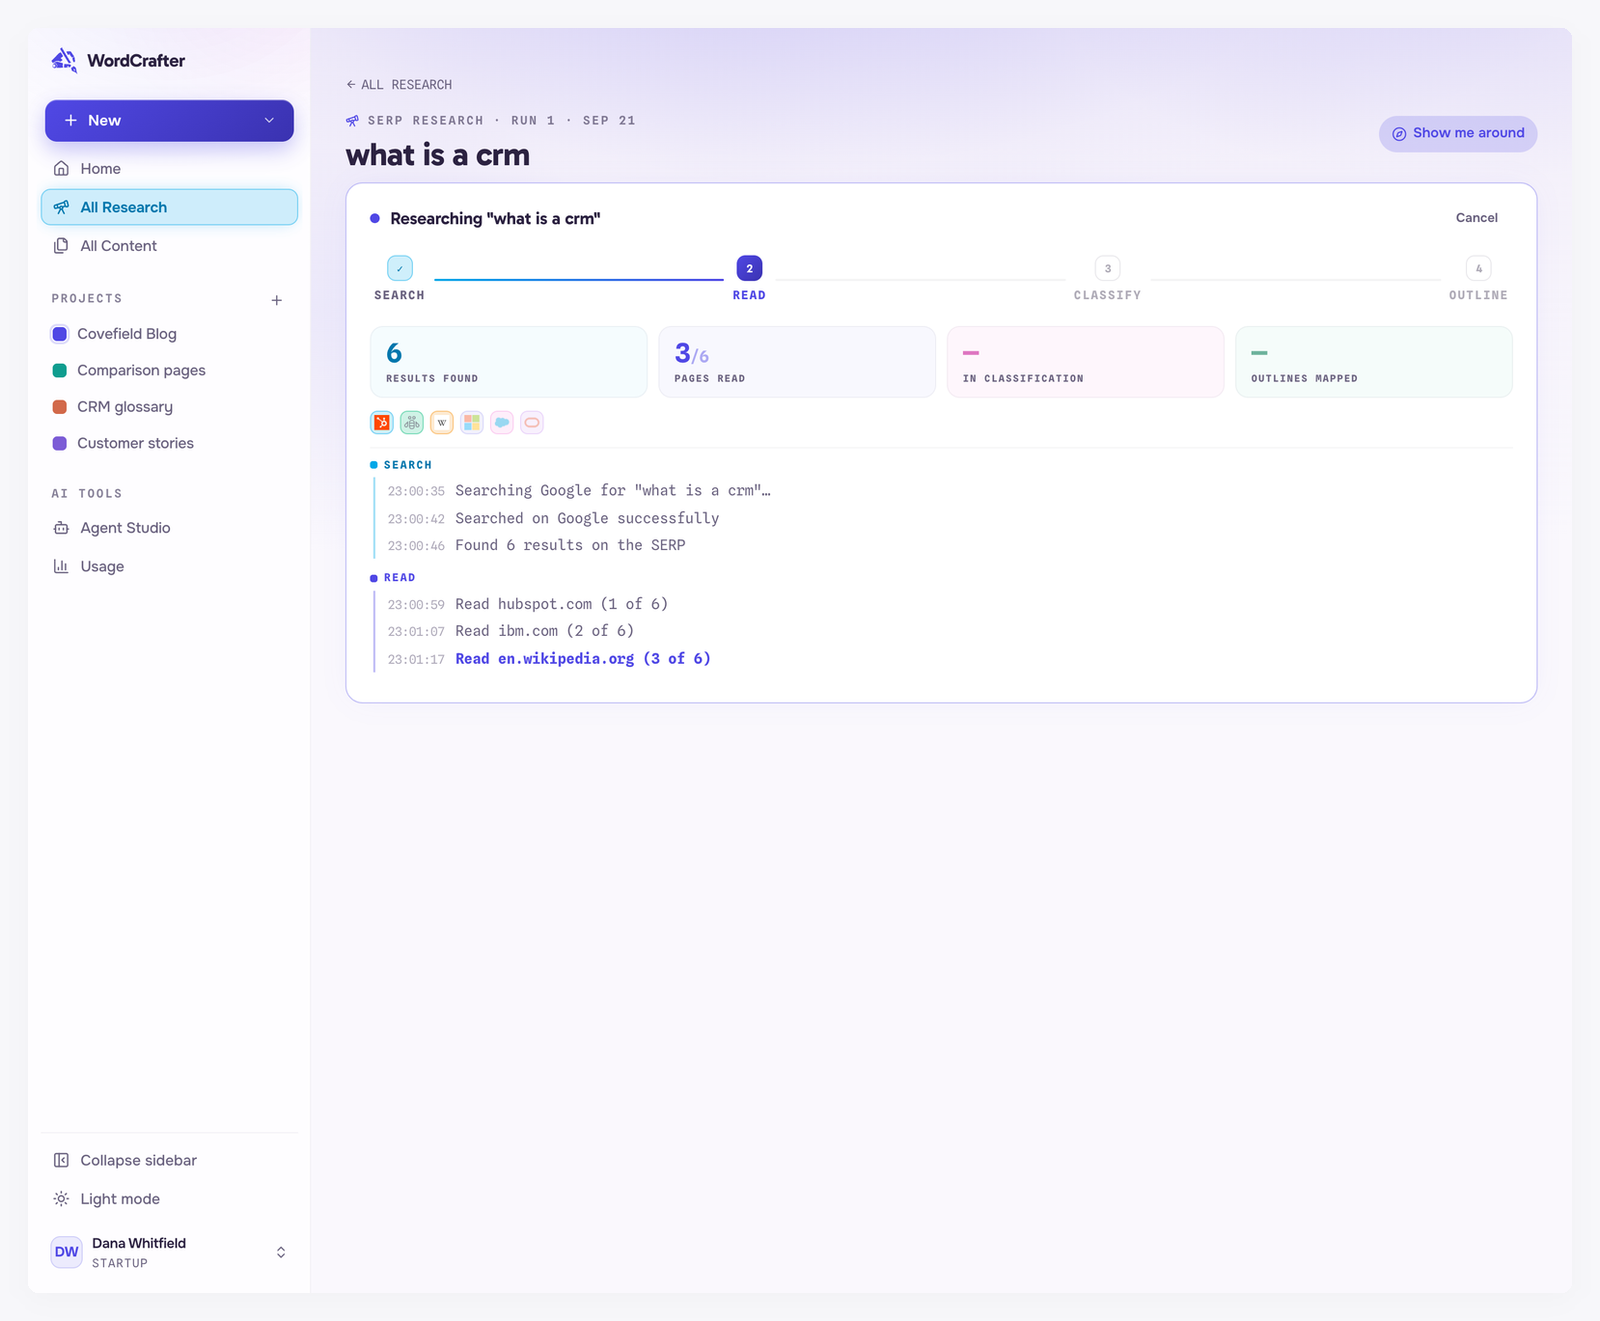Click the In Classification stat card
The height and width of the screenshot is (1321, 1600).
click(1085, 362)
